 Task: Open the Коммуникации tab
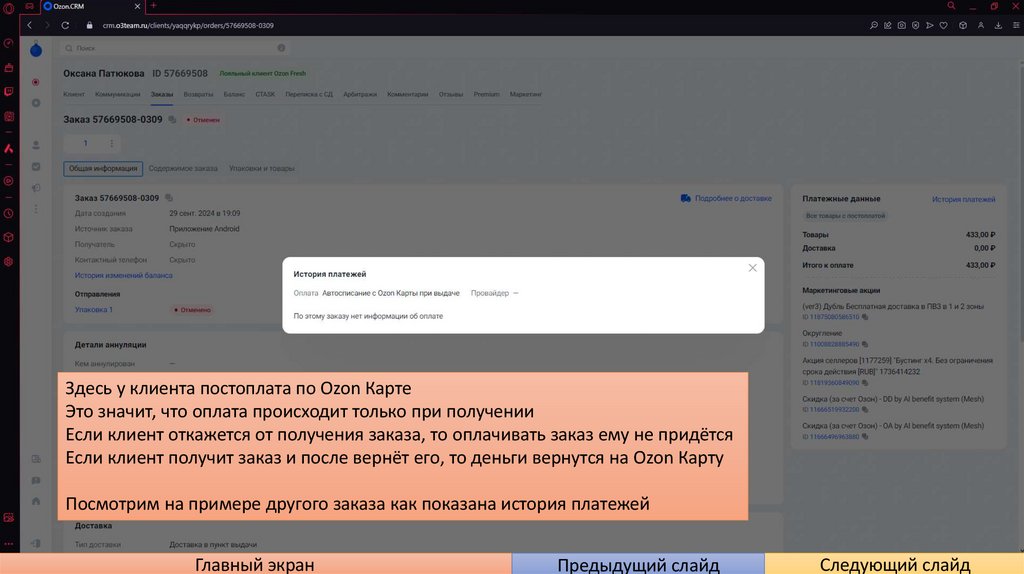118,95
